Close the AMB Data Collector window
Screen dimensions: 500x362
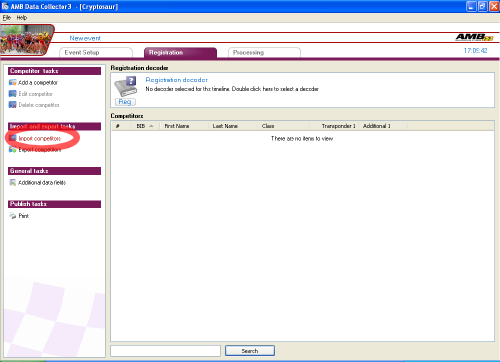pos(494,6)
